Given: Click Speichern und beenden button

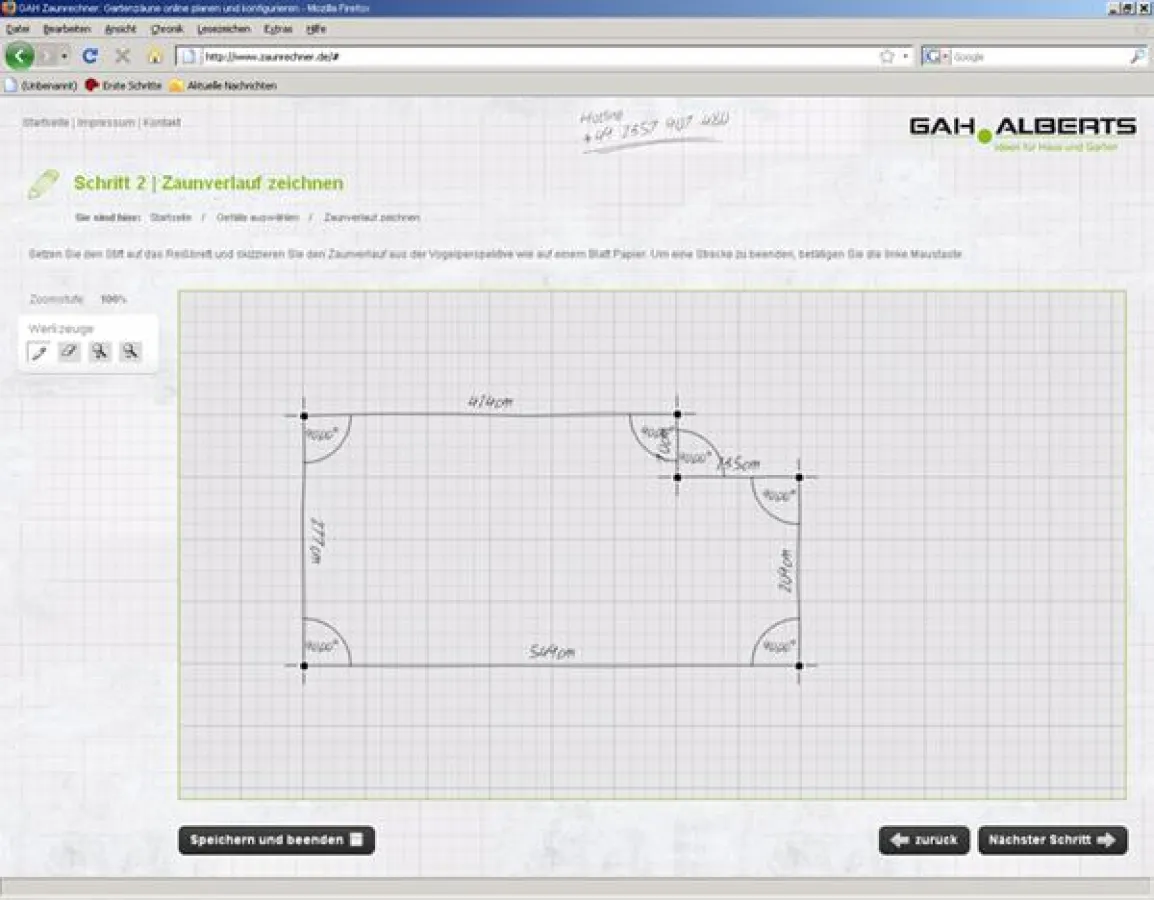Looking at the screenshot, I should point(276,840).
